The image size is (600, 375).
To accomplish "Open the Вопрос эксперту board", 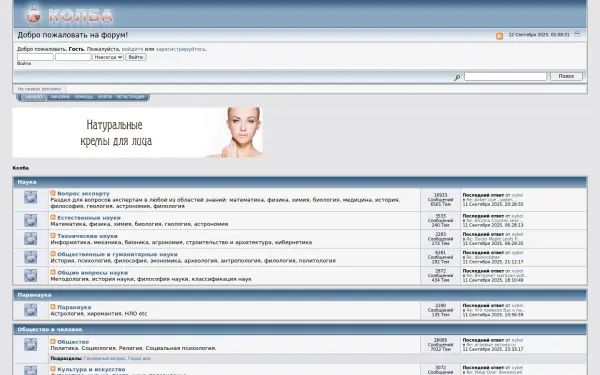I will [83, 194].
